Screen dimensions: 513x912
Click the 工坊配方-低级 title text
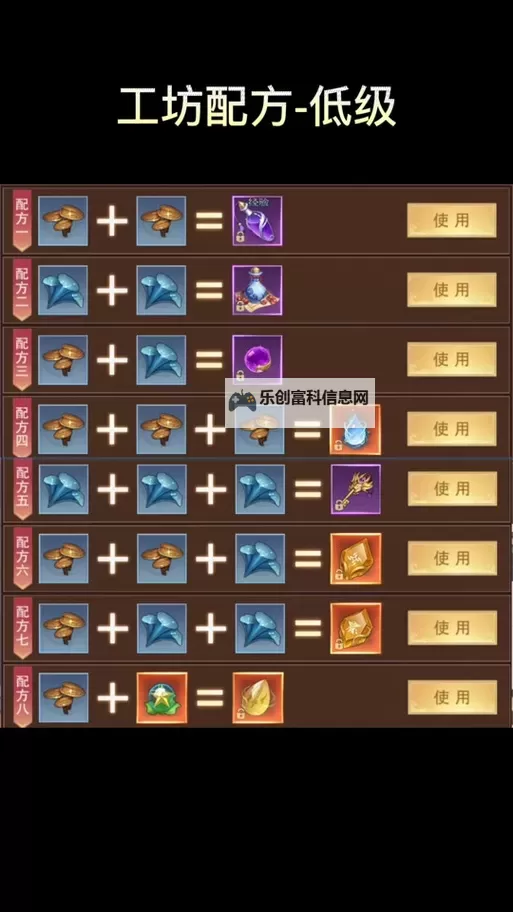click(256, 108)
